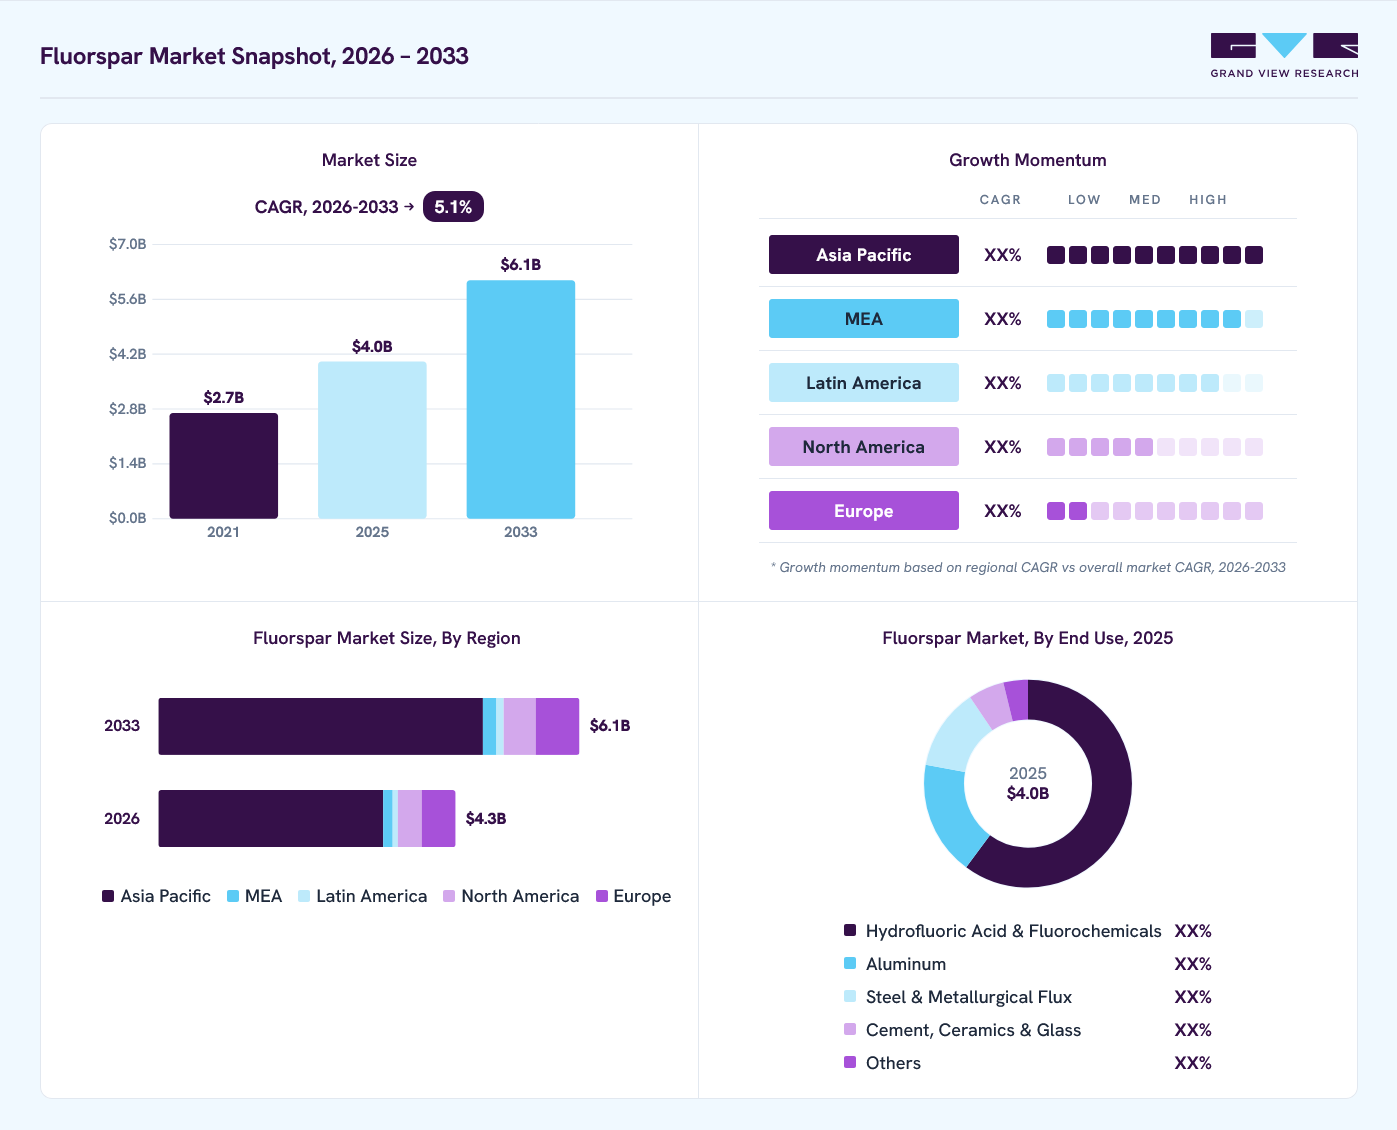The width and height of the screenshot is (1397, 1130).
Task: Select the MEA region label in Growth Momentum
Action: point(864,319)
